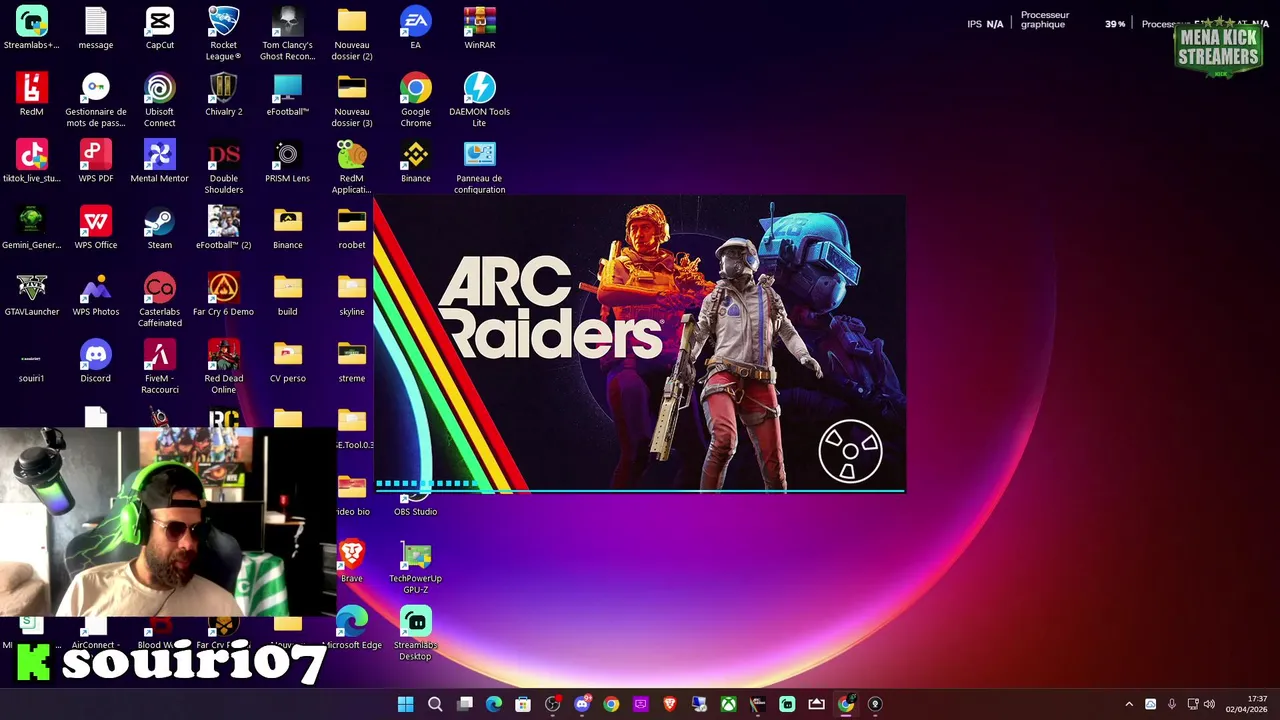The height and width of the screenshot is (720, 1280).
Task: Open WPS Photos desktop shortcut
Action: click(x=96, y=295)
